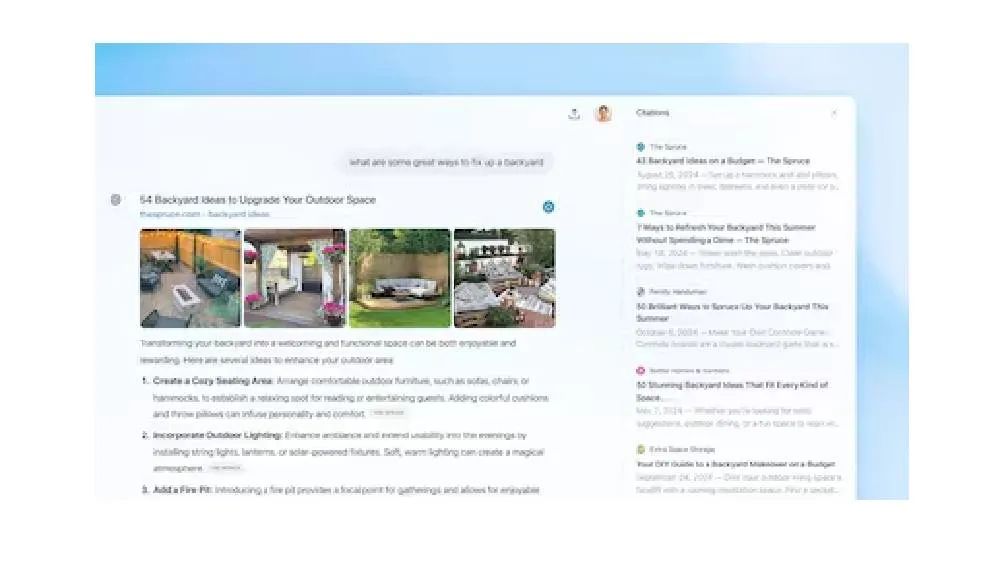Open 'Your DIY Guide to a Backyard Makeover'
Image resolution: width=1004 pixels, height=565 pixels.
735,464
